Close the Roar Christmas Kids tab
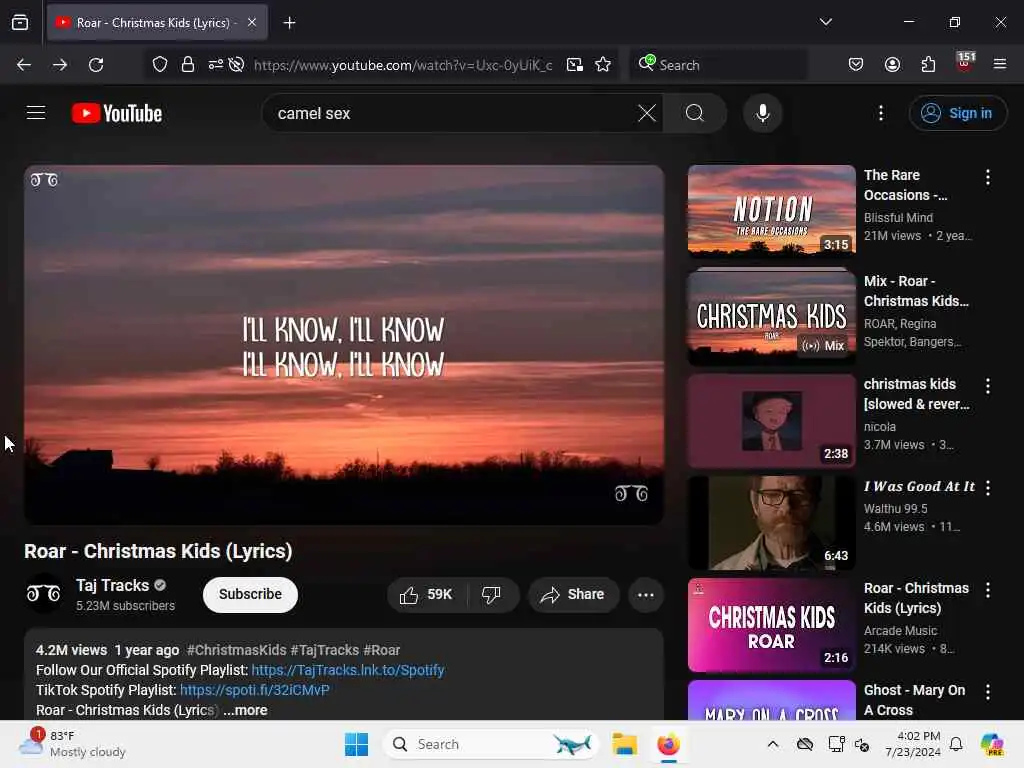Viewport: 1024px width, 768px height. tap(252, 23)
